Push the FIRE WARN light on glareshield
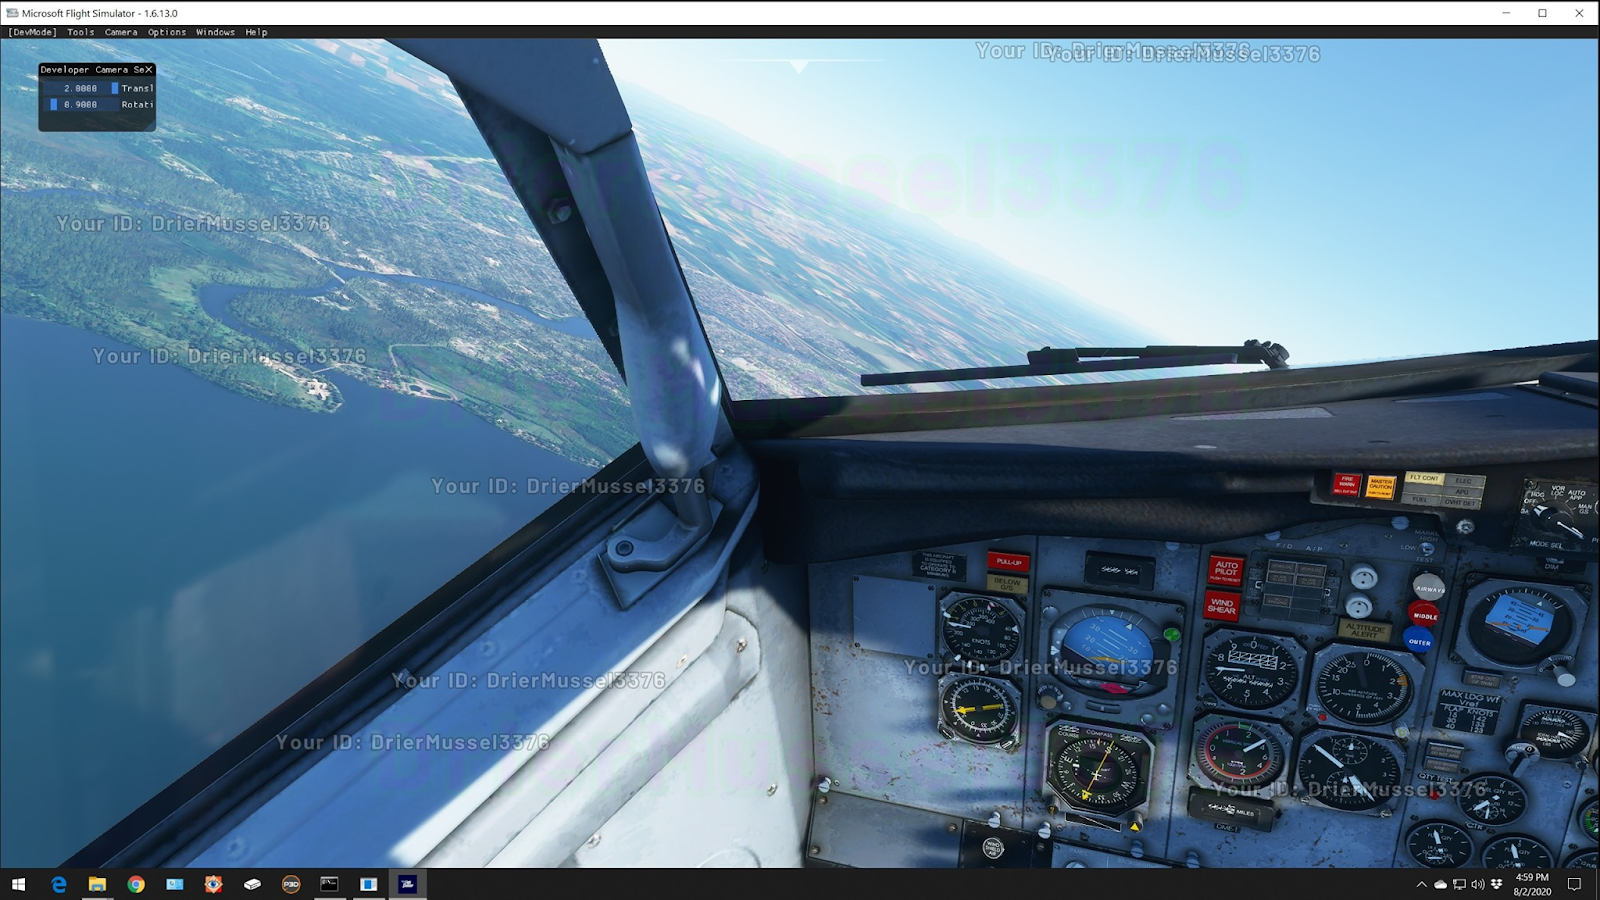The width and height of the screenshot is (1600, 900). coord(1347,485)
